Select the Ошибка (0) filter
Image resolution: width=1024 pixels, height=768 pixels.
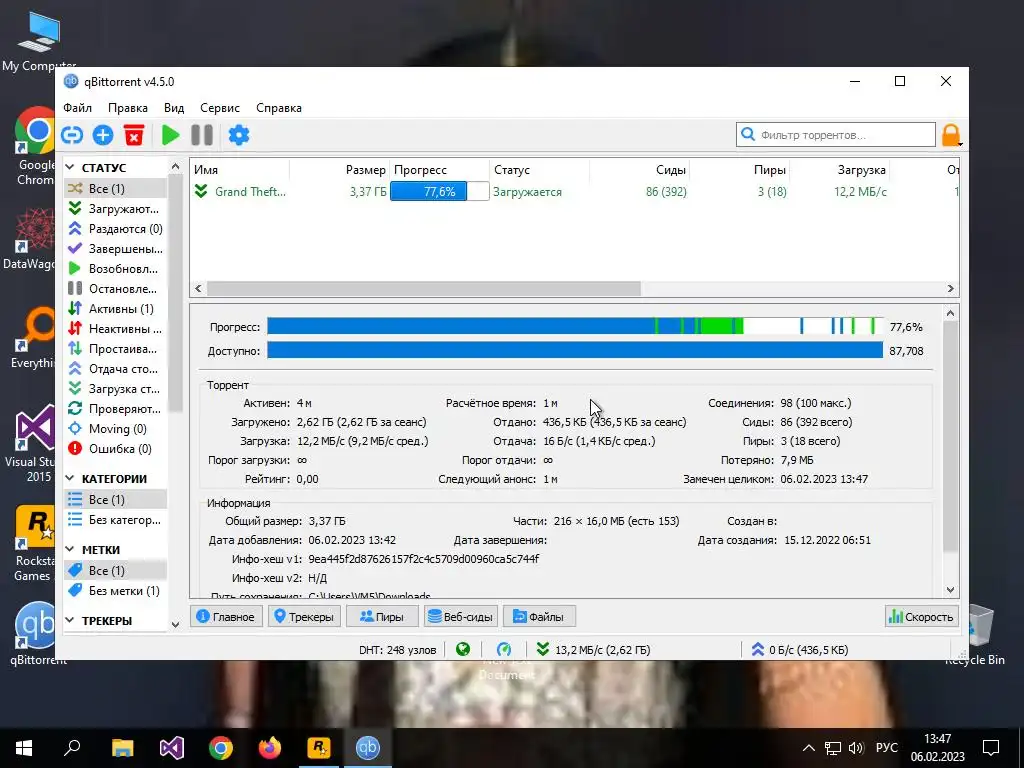pos(116,449)
